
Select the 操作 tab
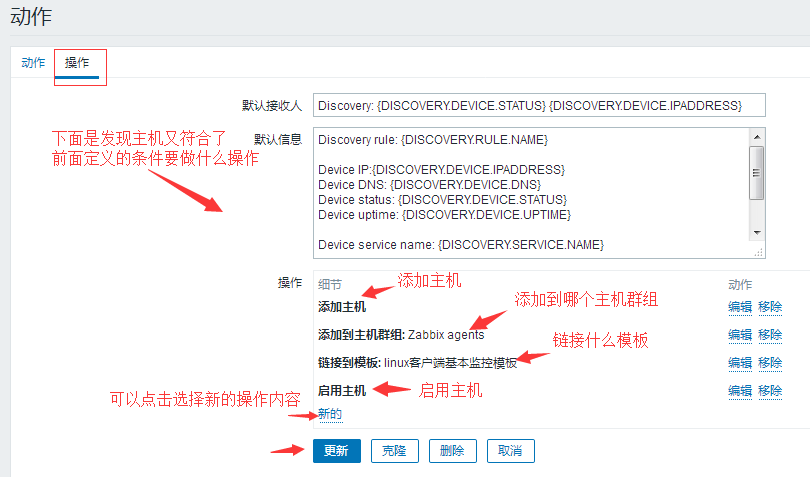[77, 62]
